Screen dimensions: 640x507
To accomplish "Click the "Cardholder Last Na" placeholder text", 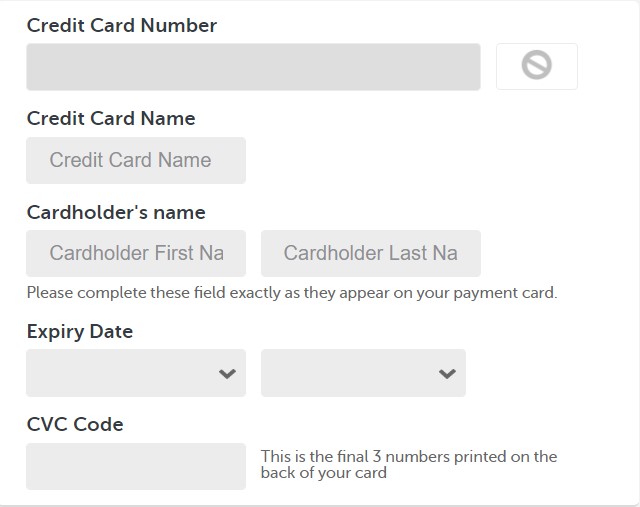I will [371, 253].
